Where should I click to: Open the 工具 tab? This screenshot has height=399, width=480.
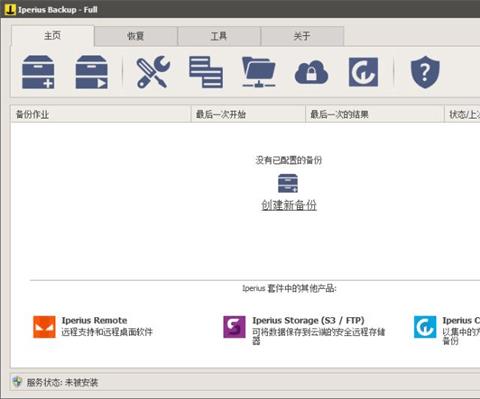tap(219, 36)
